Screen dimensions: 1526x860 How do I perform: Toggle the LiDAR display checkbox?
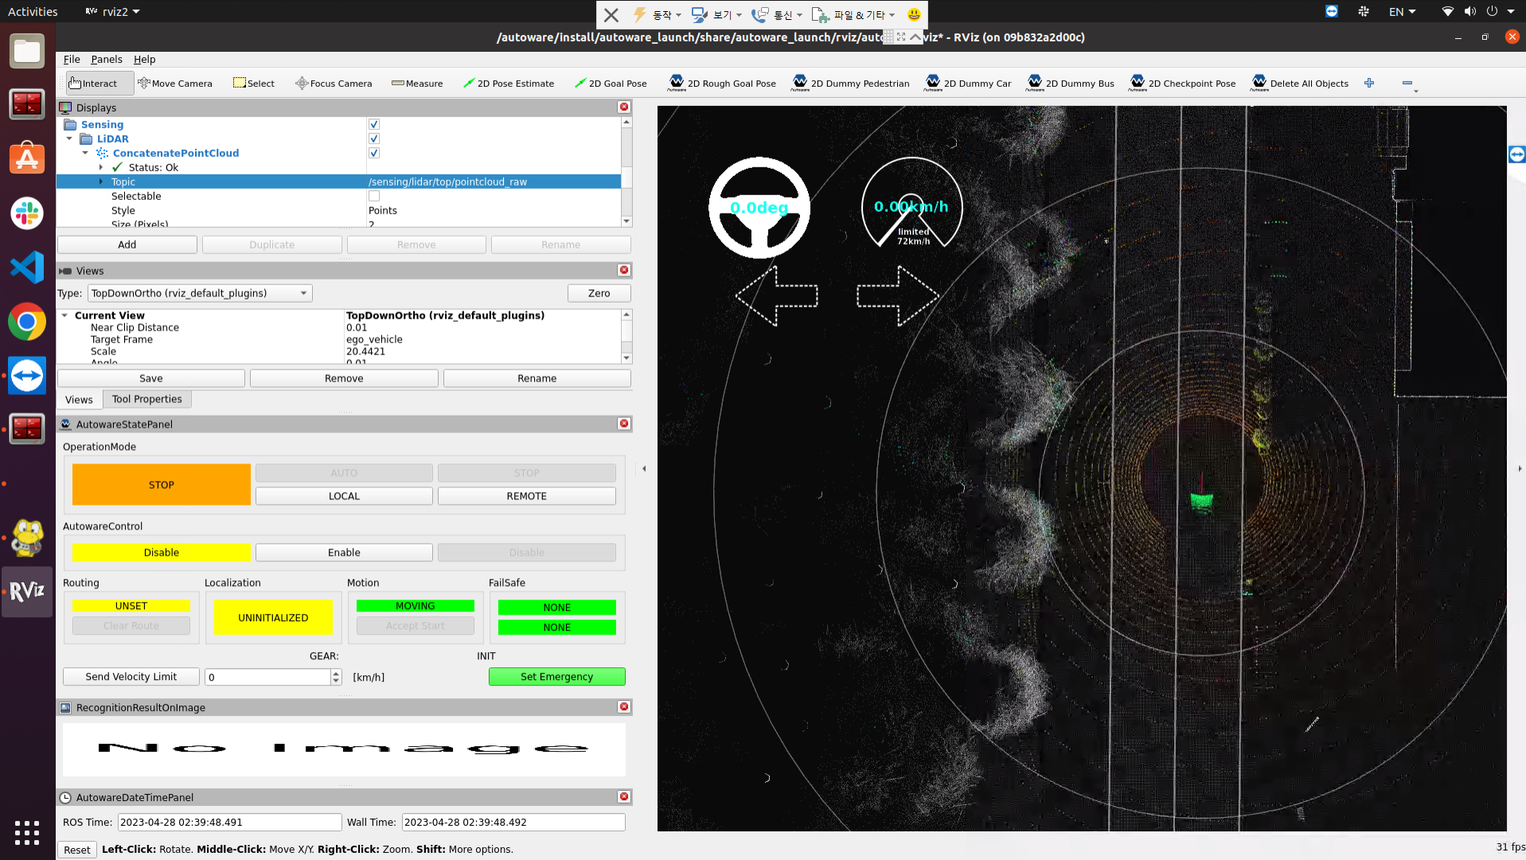pyautogui.click(x=374, y=138)
